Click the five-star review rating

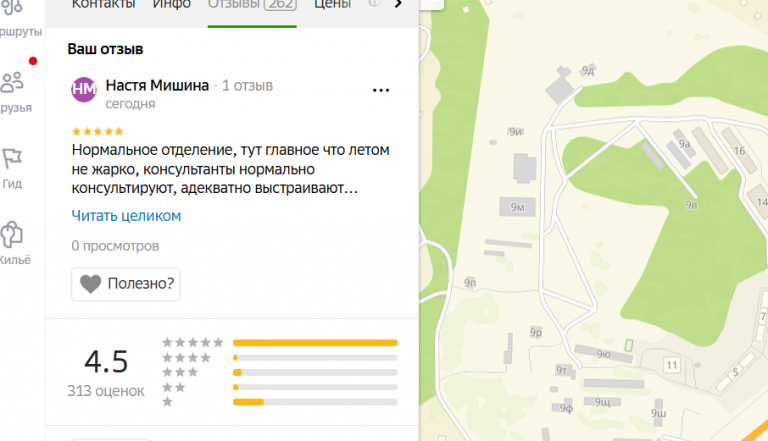pyautogui.click(x=97, y=131)
